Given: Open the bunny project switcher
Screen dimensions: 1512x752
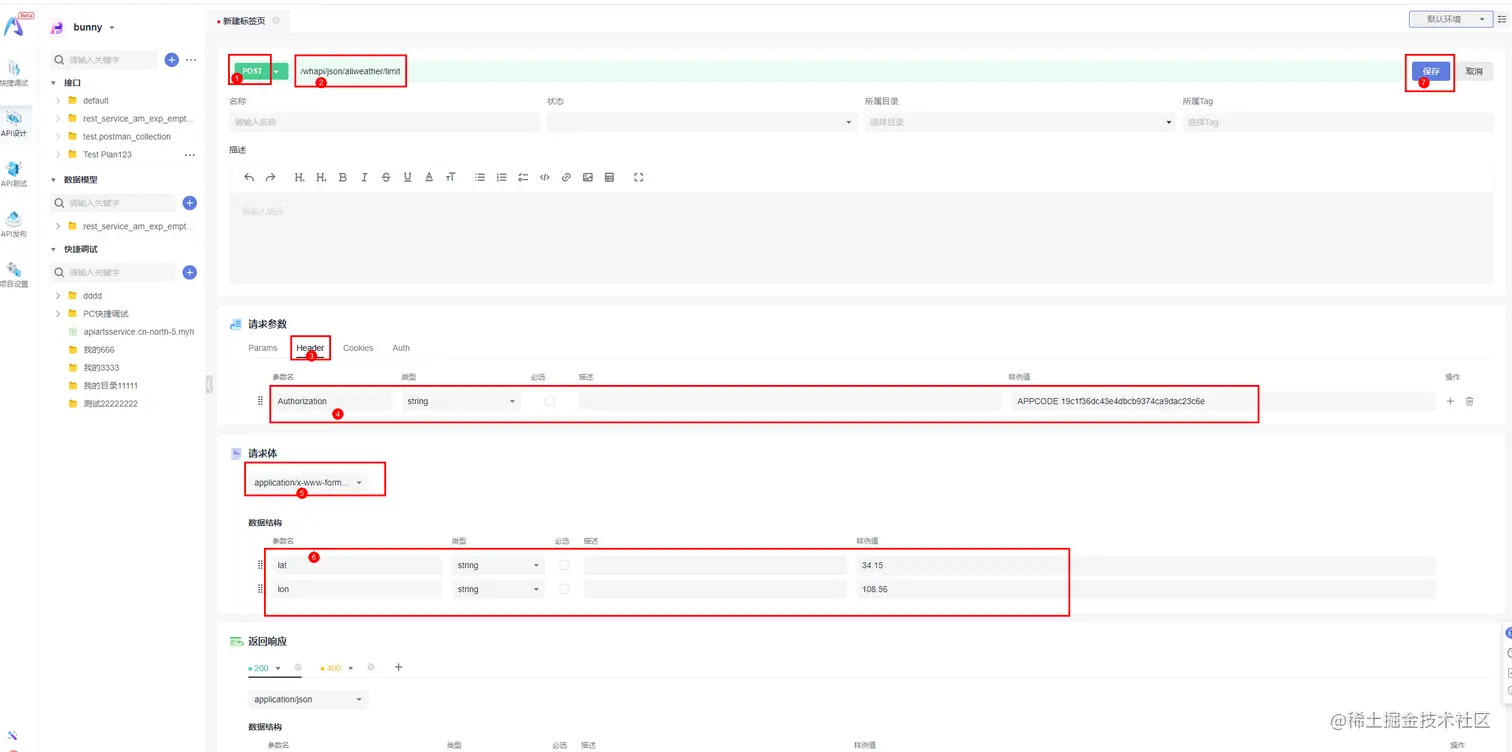Looking at the screenshot, I should [x=92, y=27].
